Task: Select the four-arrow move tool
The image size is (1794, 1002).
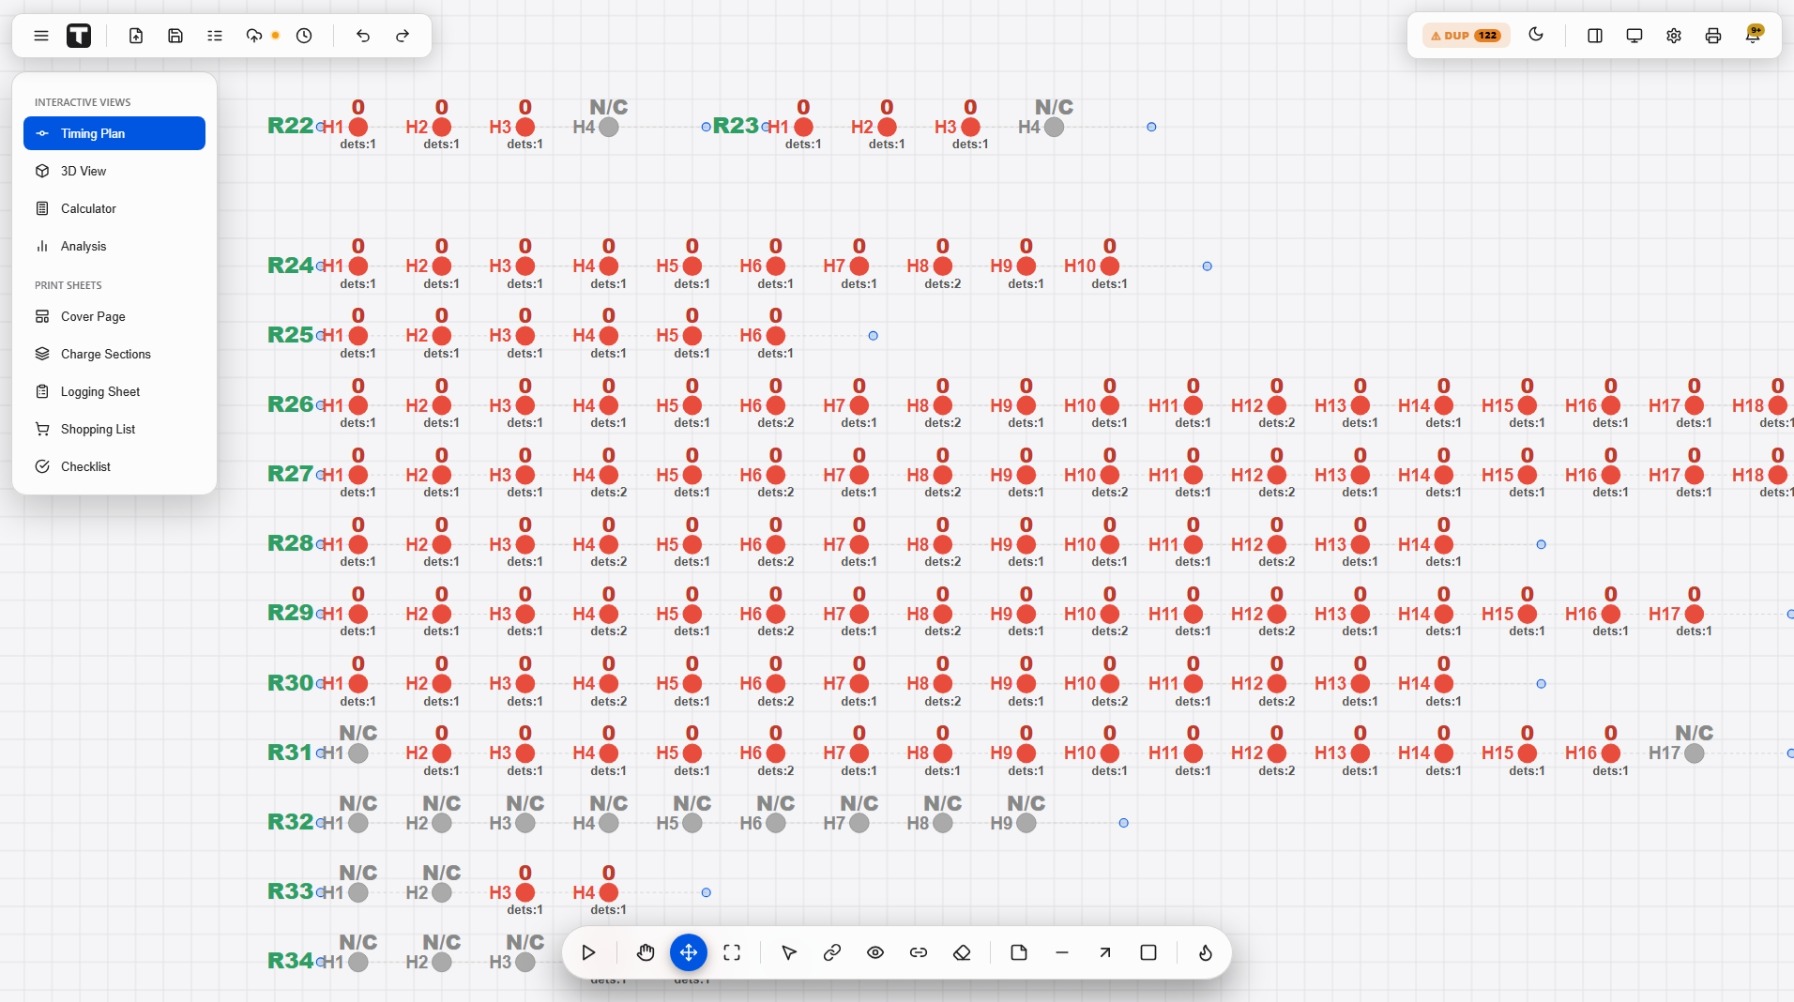Action: [x=689, y=953]
